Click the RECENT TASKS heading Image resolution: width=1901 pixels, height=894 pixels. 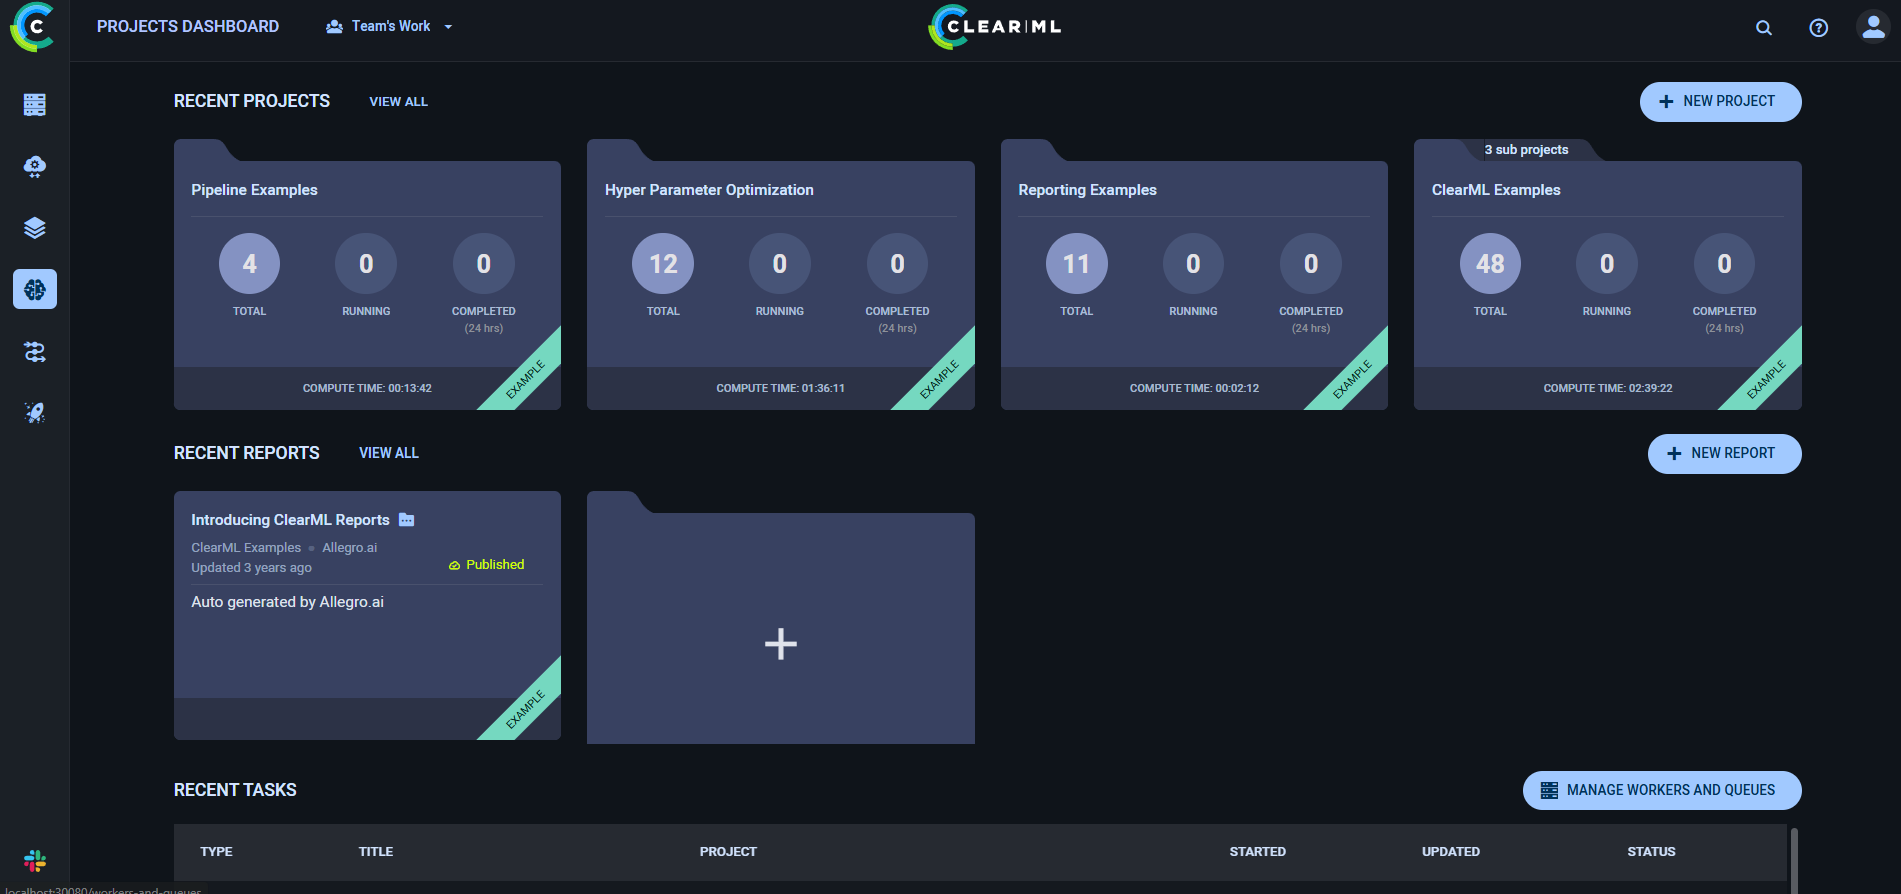(235, 791)
